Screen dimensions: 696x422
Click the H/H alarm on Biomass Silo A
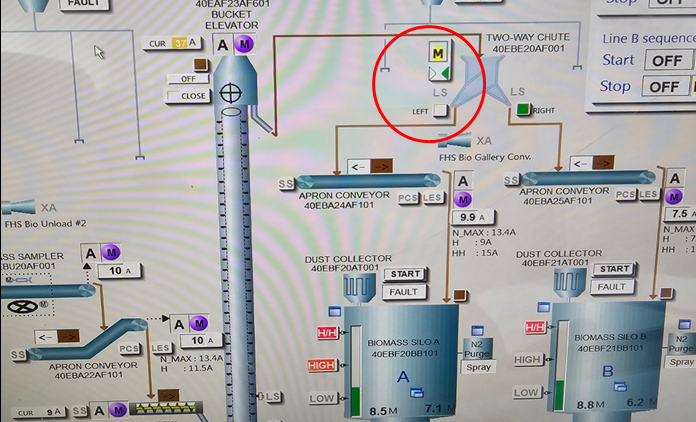click(x=326, y=331)
